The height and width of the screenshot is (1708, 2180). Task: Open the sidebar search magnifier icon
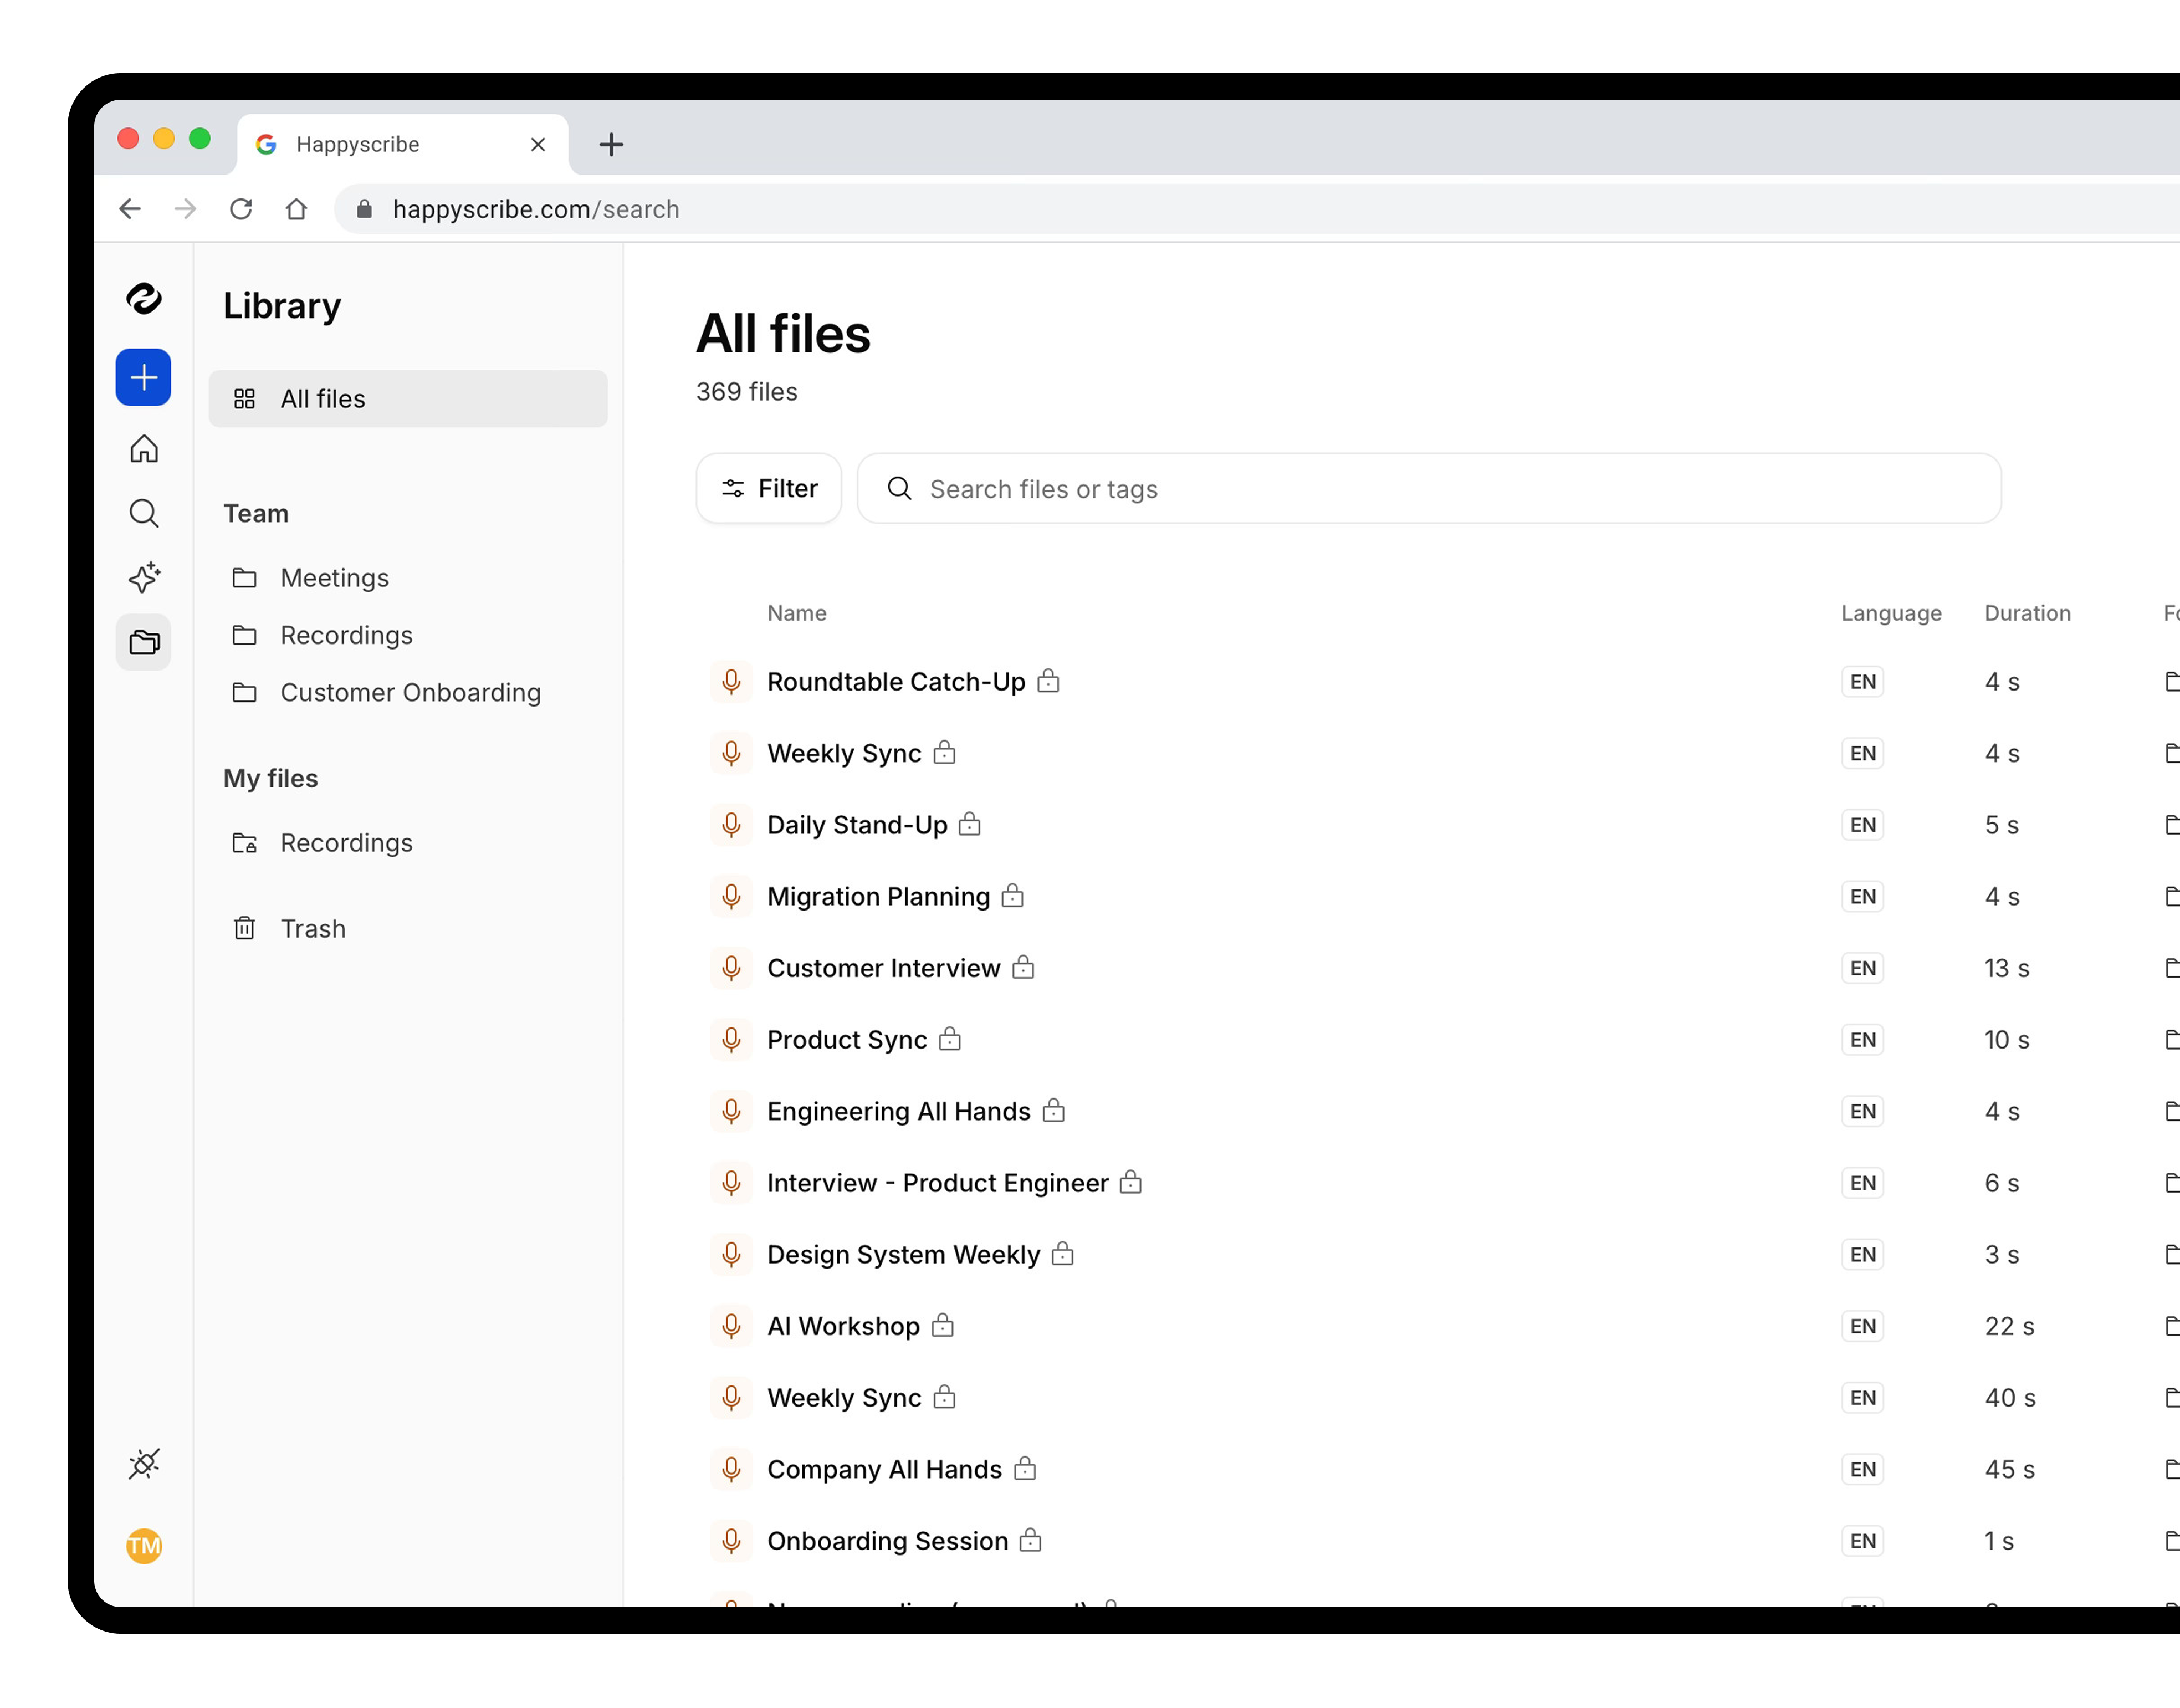click(144, 513)
